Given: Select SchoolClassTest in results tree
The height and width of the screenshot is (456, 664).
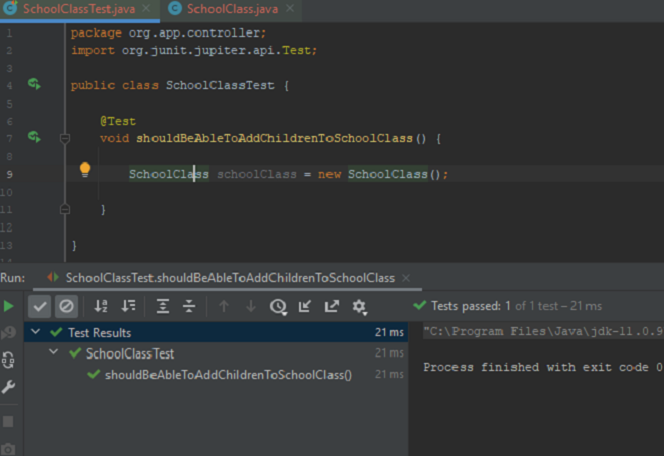Looking at the screenshot, I should 130,354.
